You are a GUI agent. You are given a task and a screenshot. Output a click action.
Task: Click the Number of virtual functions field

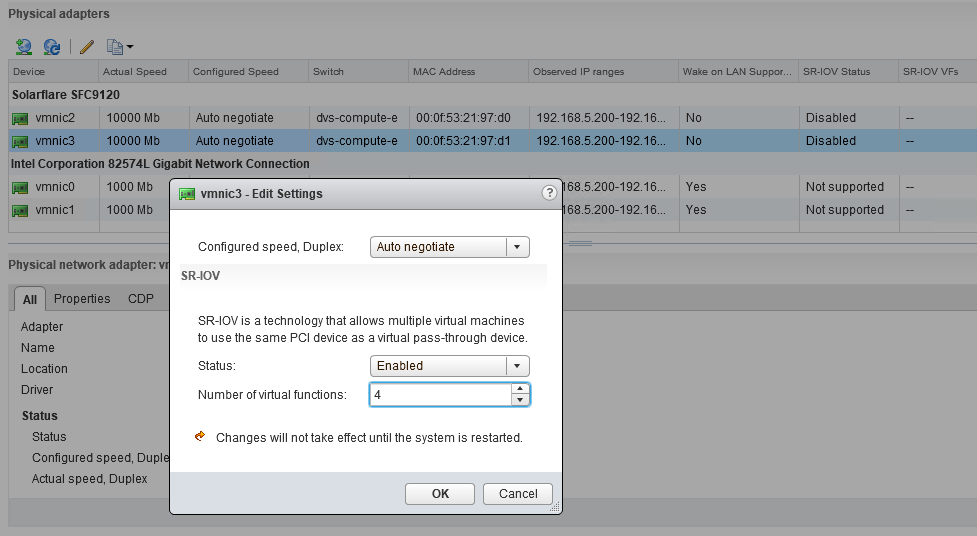point(441,395)
